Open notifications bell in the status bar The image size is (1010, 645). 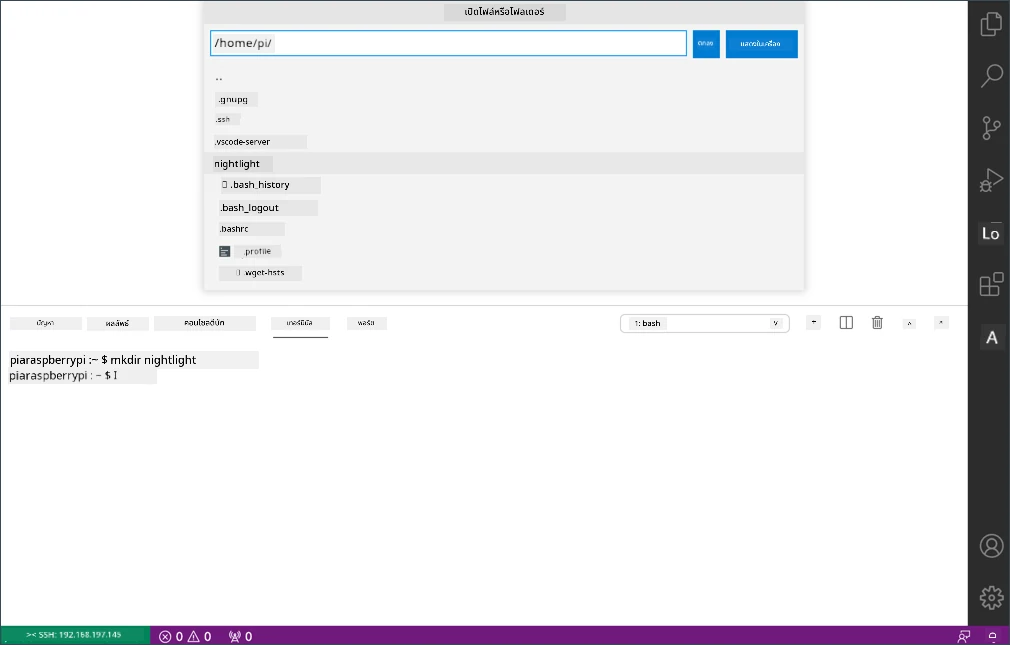pos(993,637)
